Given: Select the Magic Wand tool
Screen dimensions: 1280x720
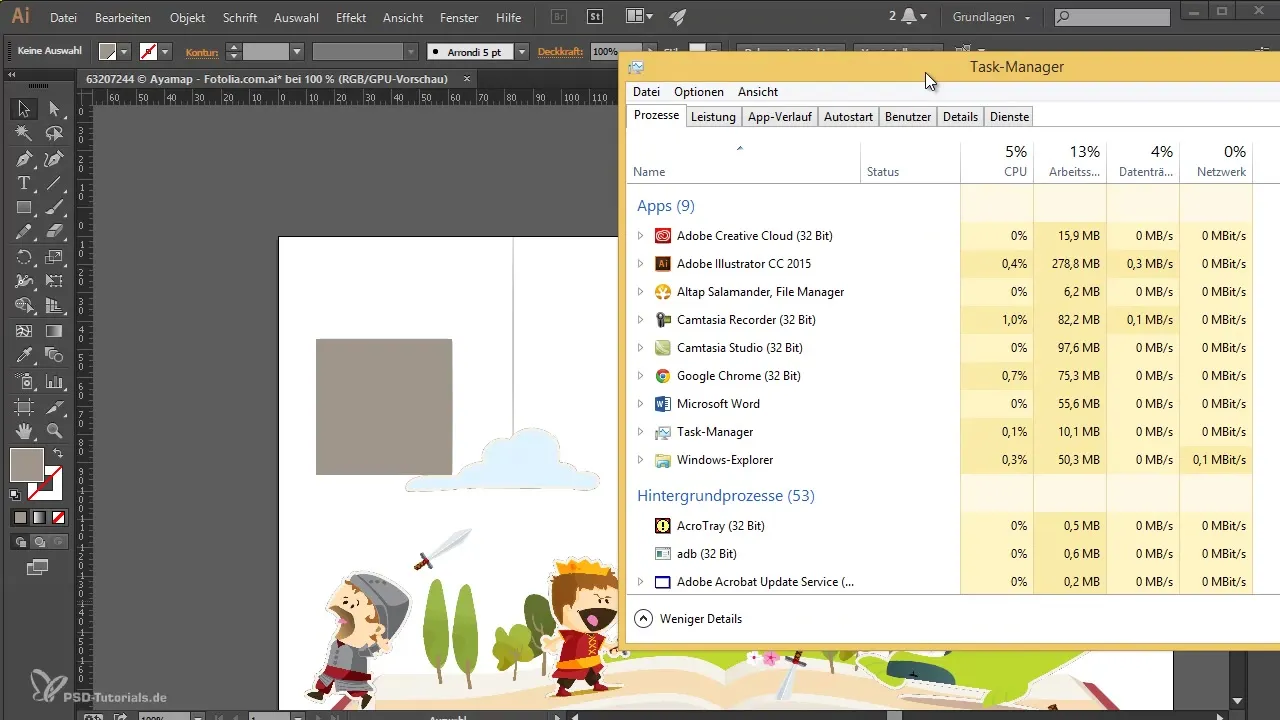Looking at the screenshot, I should pyautogui.click(x=24, y=134).
